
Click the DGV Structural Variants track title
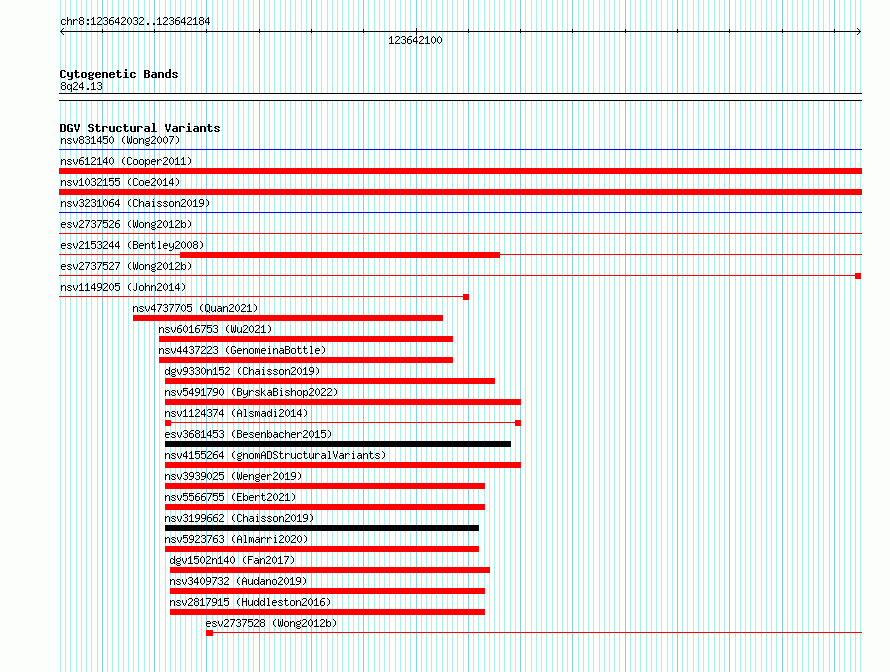coord(140,128)
